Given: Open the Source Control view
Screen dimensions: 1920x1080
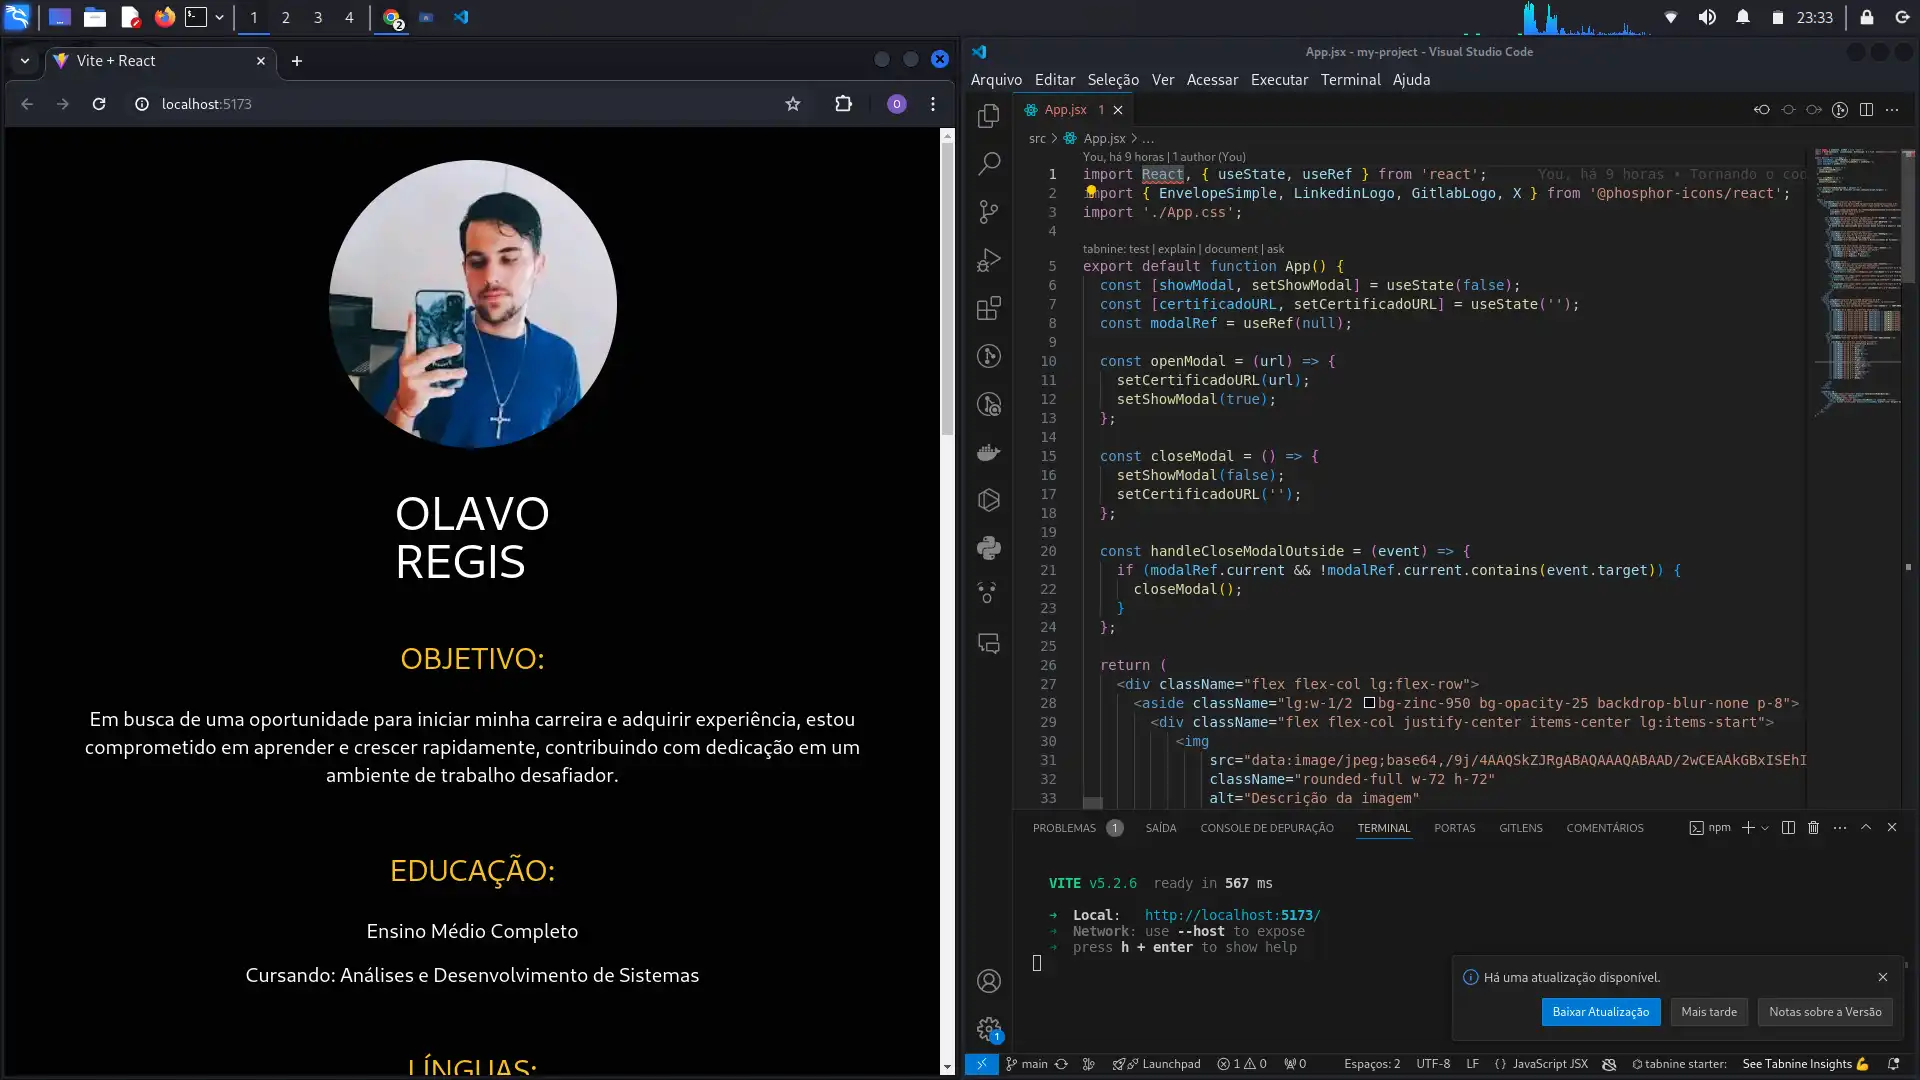Looking at the screenshot, I should click(x=989, y=212).
